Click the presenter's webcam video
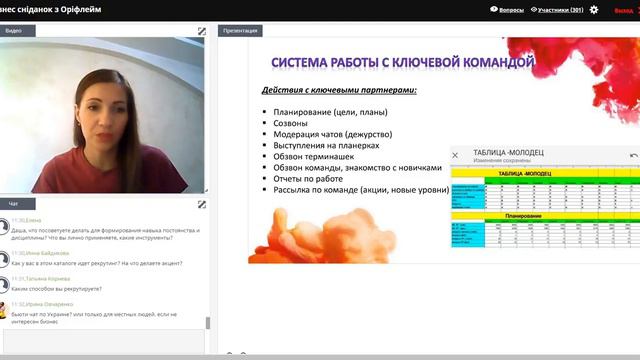Screen dimensions: 640x360 pos(102,115)
